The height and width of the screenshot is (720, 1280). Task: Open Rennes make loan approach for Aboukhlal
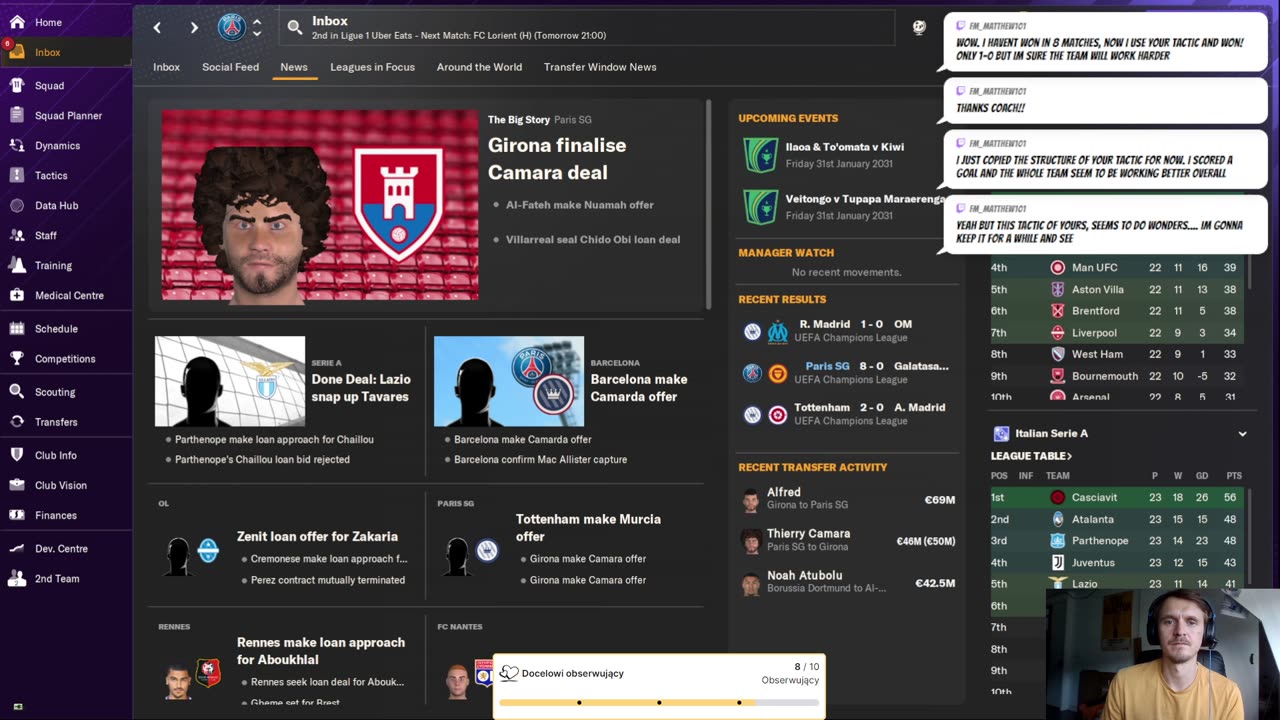[321, 651]
